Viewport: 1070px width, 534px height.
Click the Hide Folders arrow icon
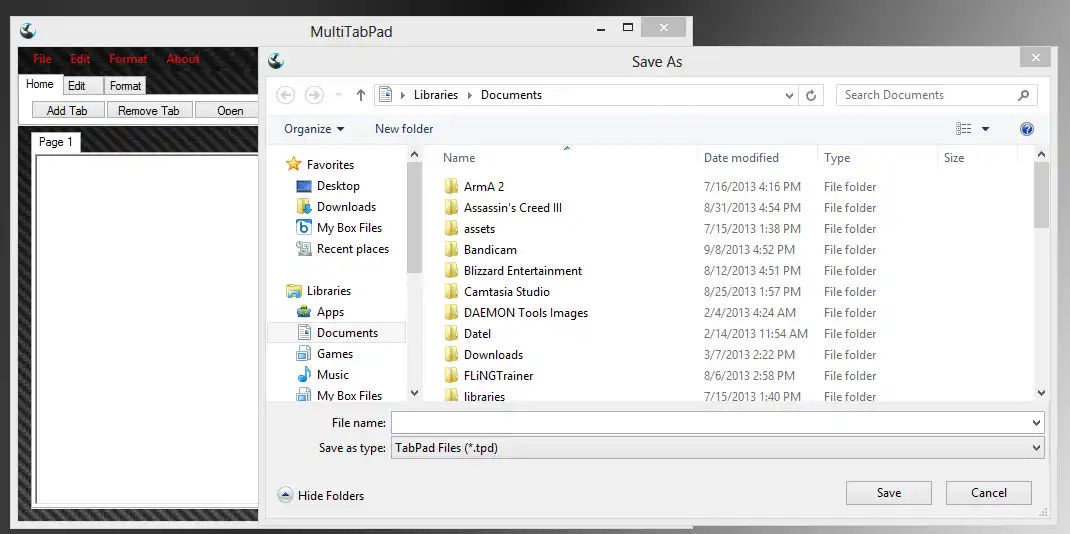click(285, 496)
